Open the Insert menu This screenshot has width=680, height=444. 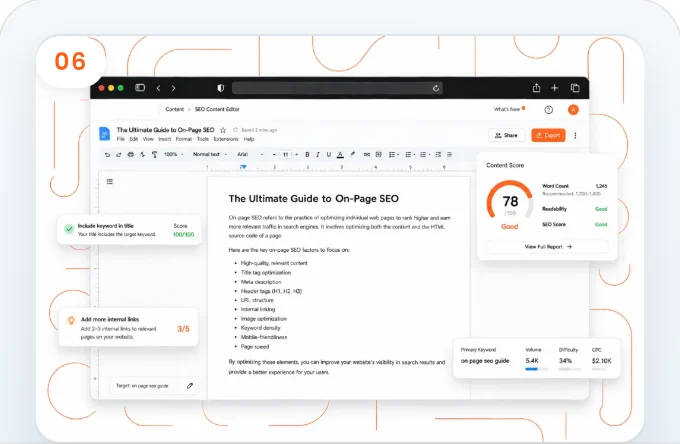(x=165, y=139)
